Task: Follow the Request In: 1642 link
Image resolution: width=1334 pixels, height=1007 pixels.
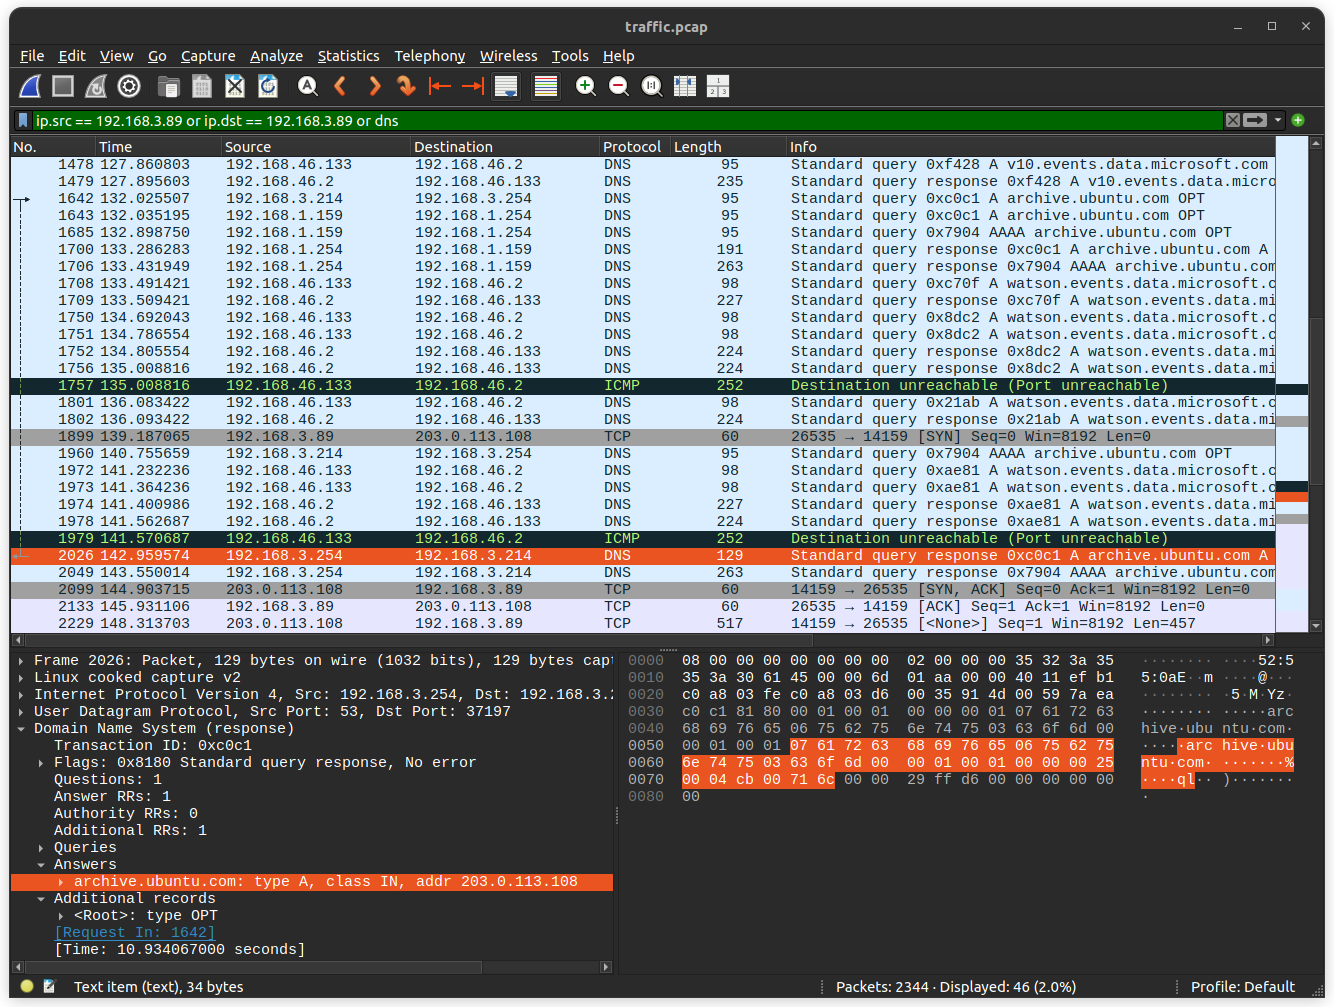Action: click(x=133, y=932)
